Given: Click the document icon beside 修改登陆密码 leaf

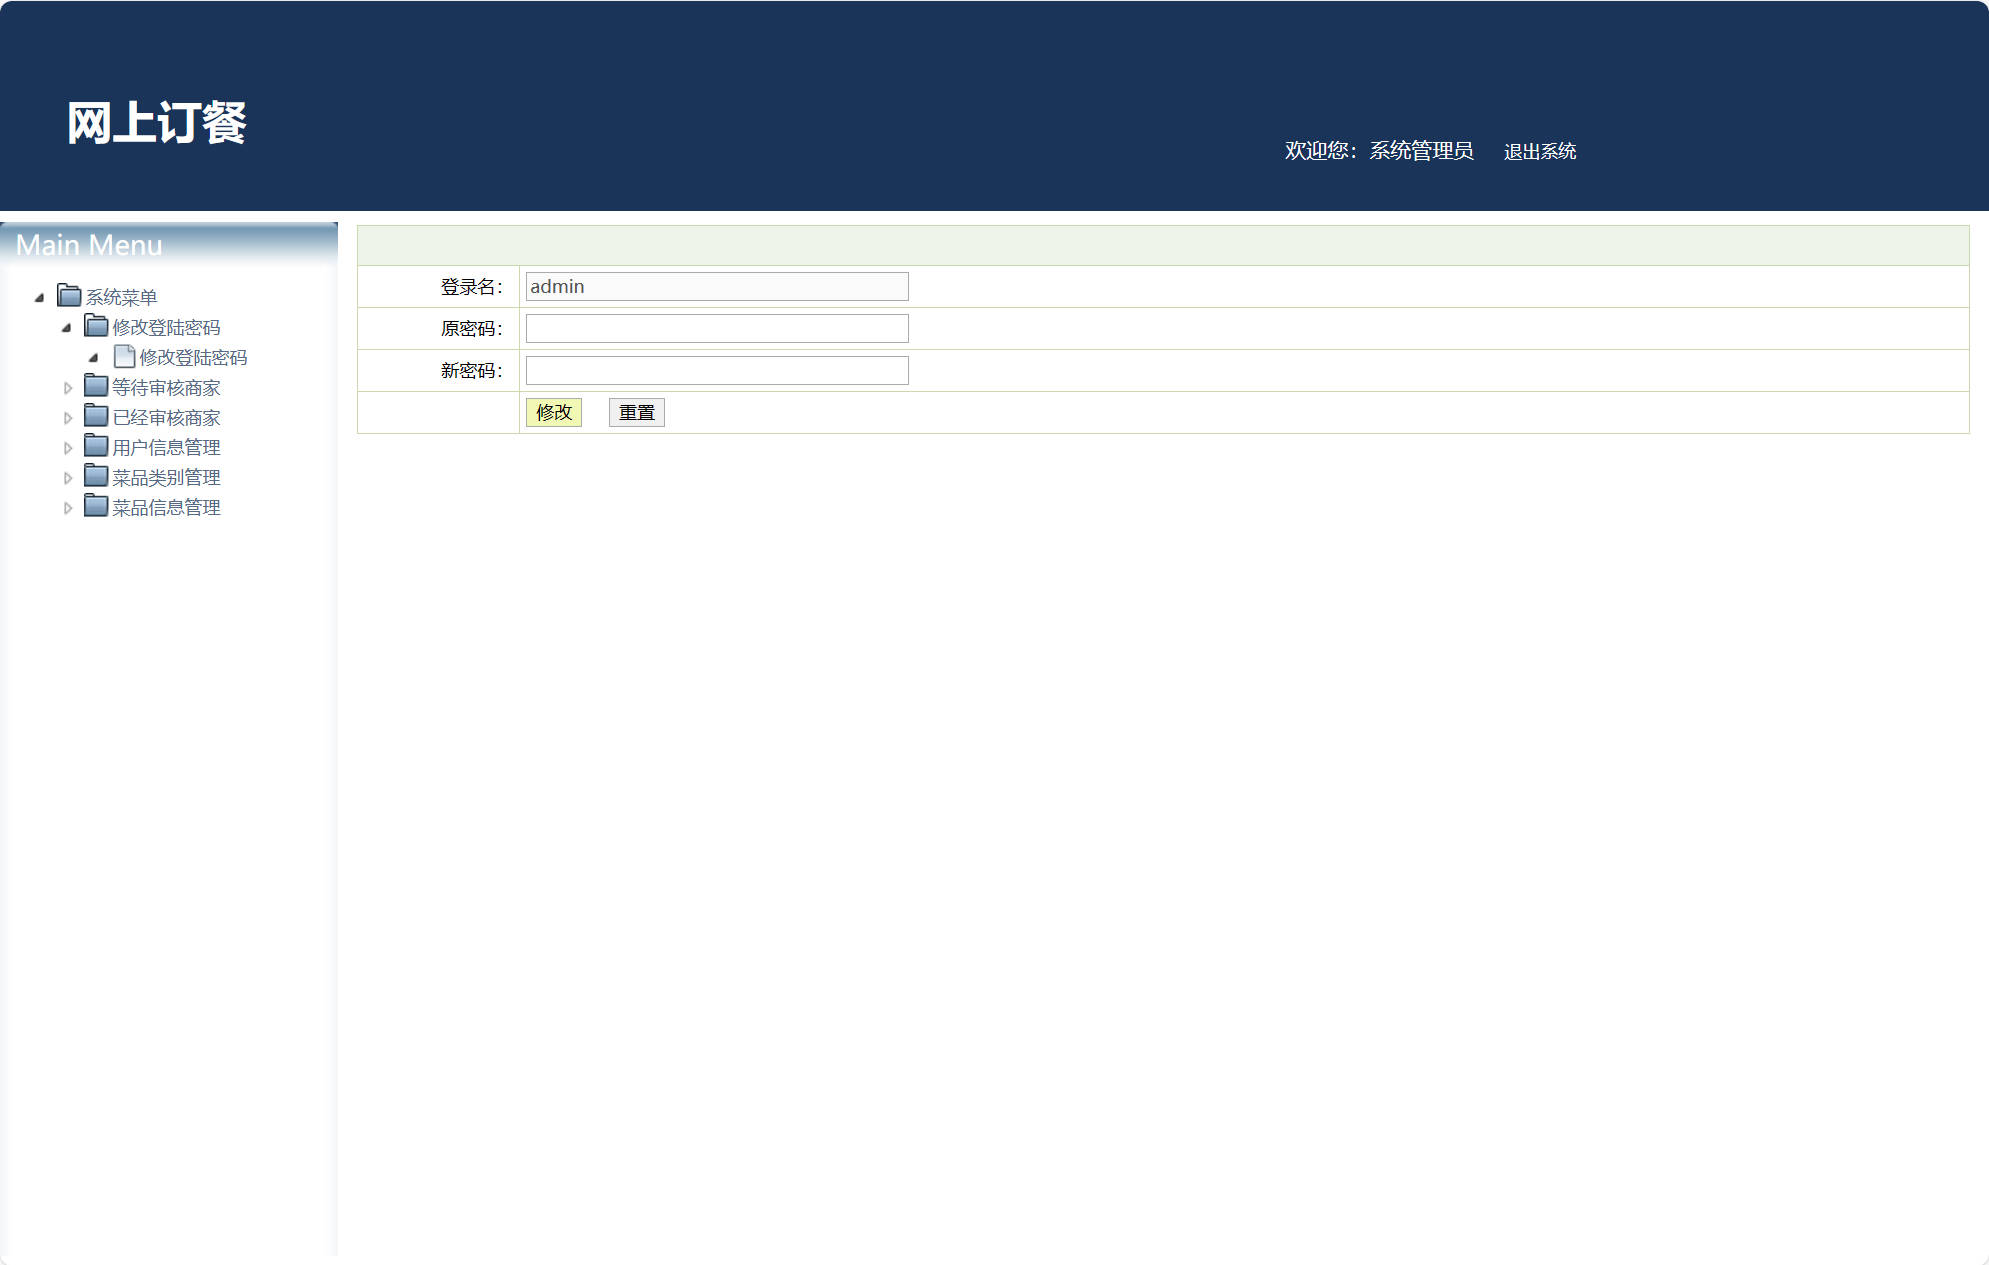Looking at the screenshot, I should pos(124,356).
